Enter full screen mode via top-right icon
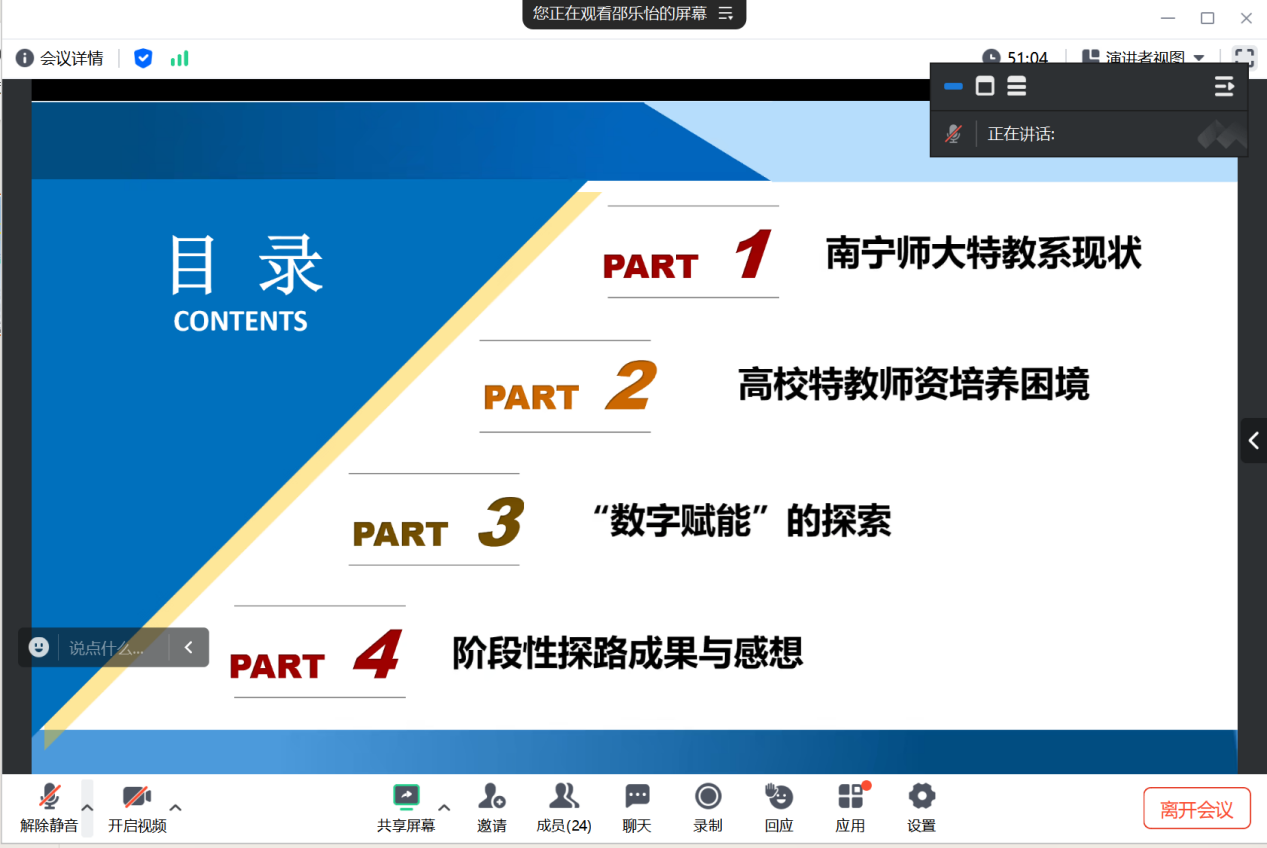 (1244, 58)
